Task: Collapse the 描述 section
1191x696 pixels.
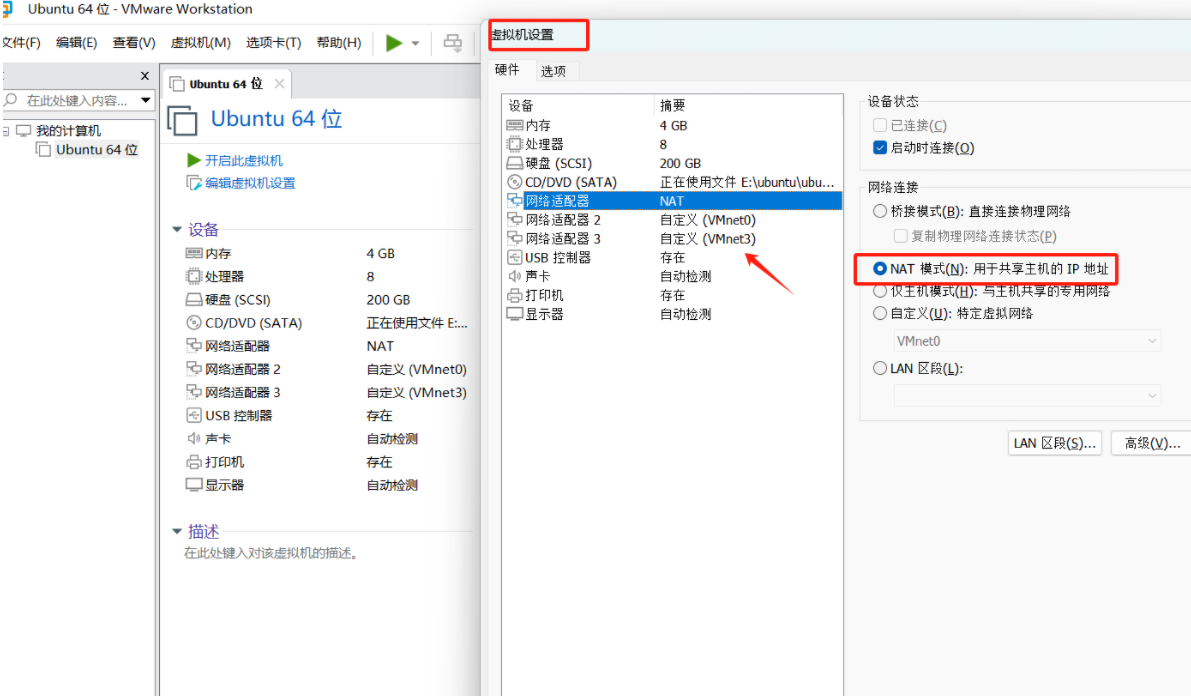Action: 177,531
